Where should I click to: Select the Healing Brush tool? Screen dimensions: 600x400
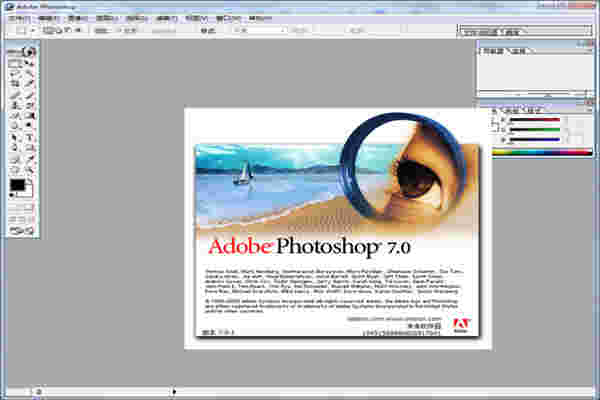(x=15, y=94)
